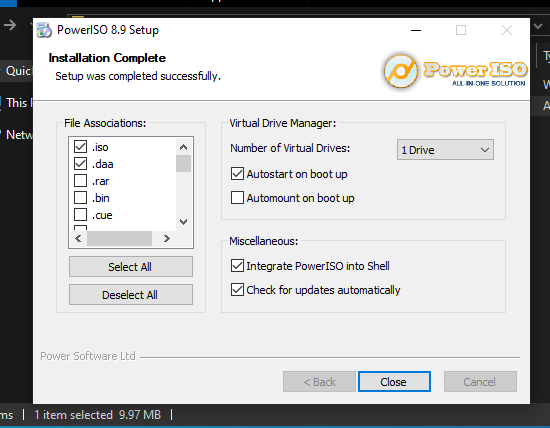Click horizontal scrollbar thumb in file list
This screenshot has width=550, height=428.
(x=119, y=239)
